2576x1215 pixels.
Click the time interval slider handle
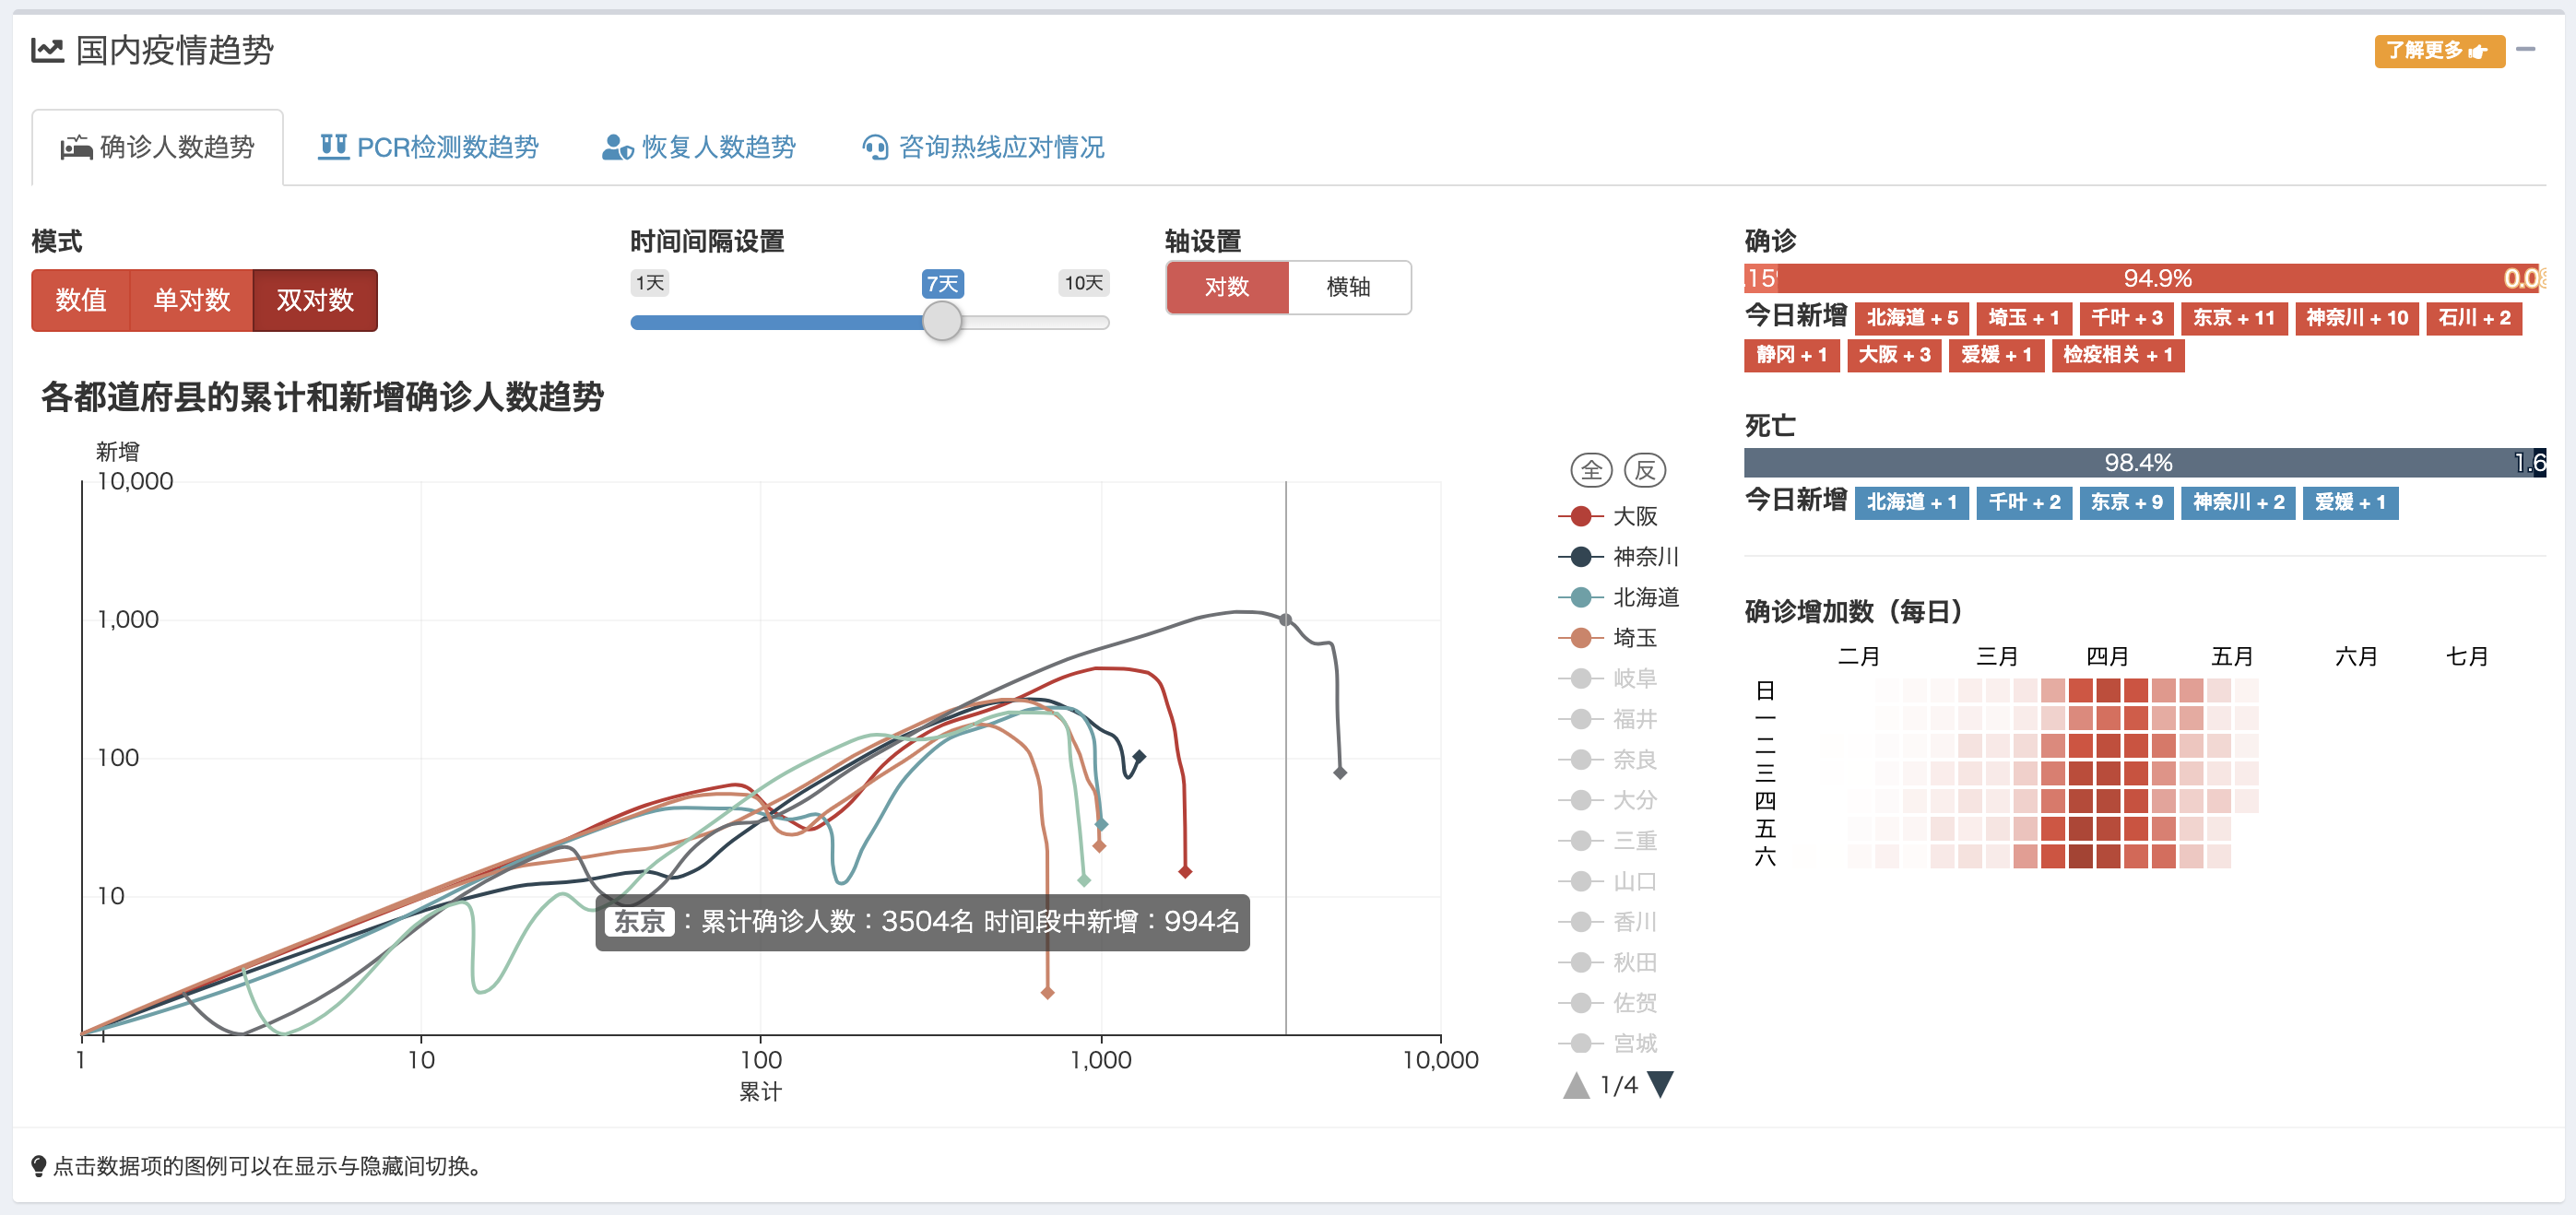[x=941, y=321]
